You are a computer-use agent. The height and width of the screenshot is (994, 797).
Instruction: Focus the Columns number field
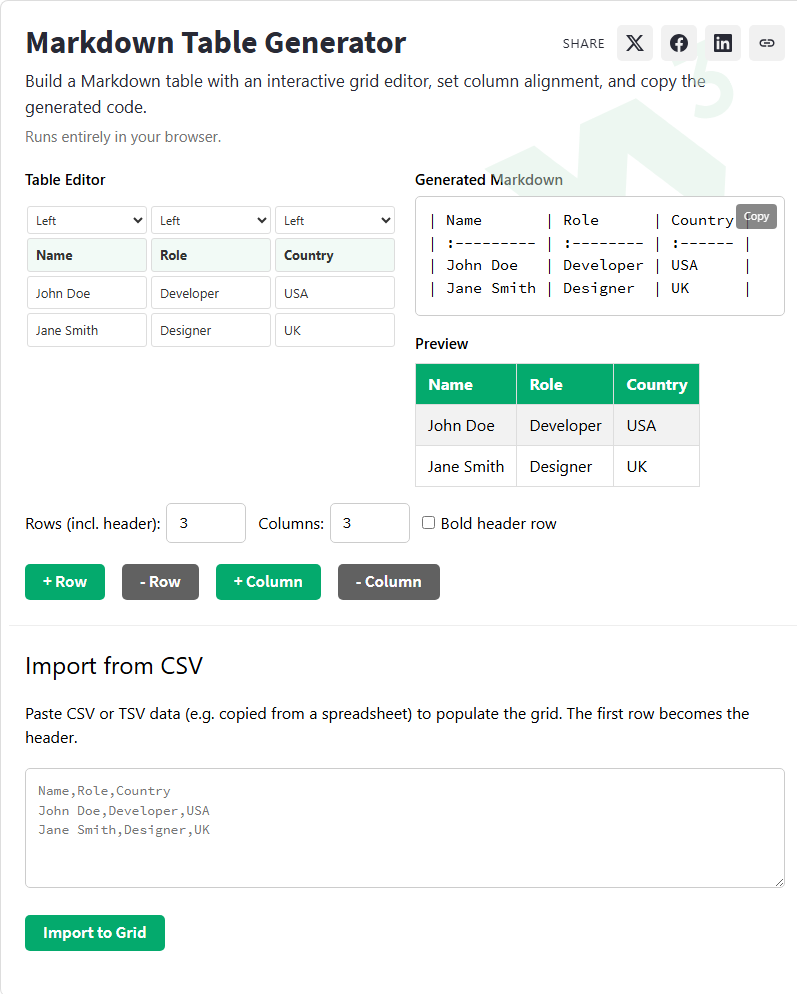pyautogui.click(x=370, y=523)
